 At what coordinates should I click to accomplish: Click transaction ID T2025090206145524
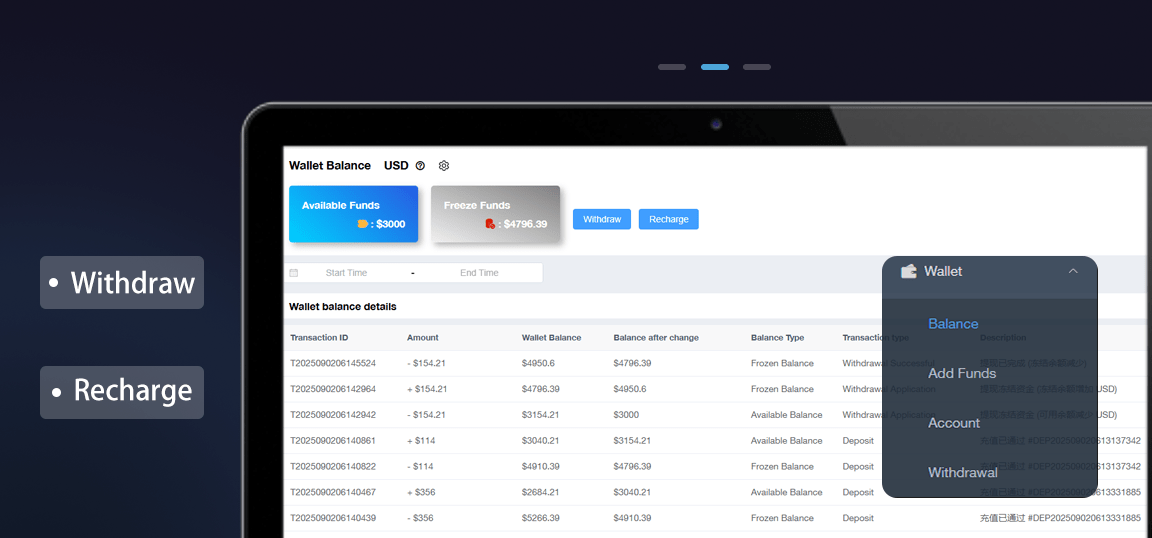[x=333, y=363]
